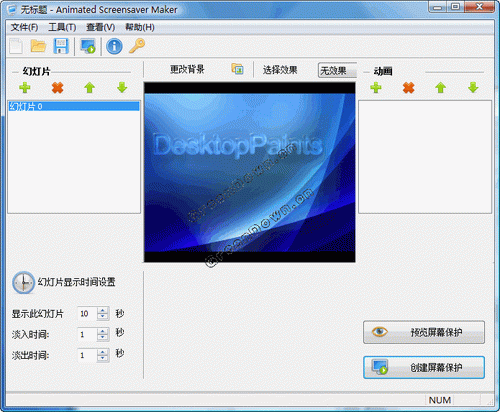Decrease the 淡入时间 value
The image size is (500, 412).
click(x=103, y=338)
